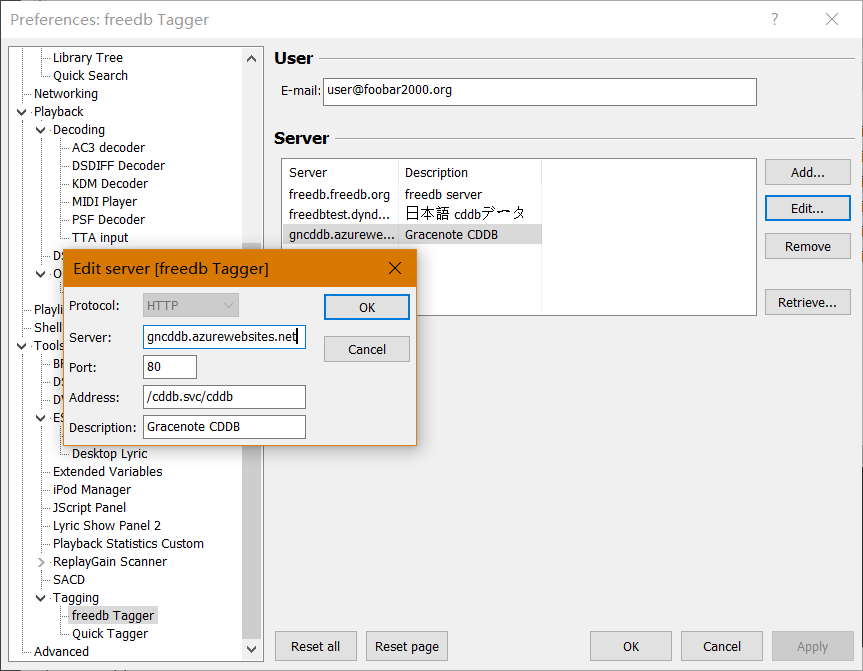The width and height of the screenshot is (863, 671).
Task: Open Lyric Show Panel 2 page
Action: pyautogui.click(x=107, y=526)
